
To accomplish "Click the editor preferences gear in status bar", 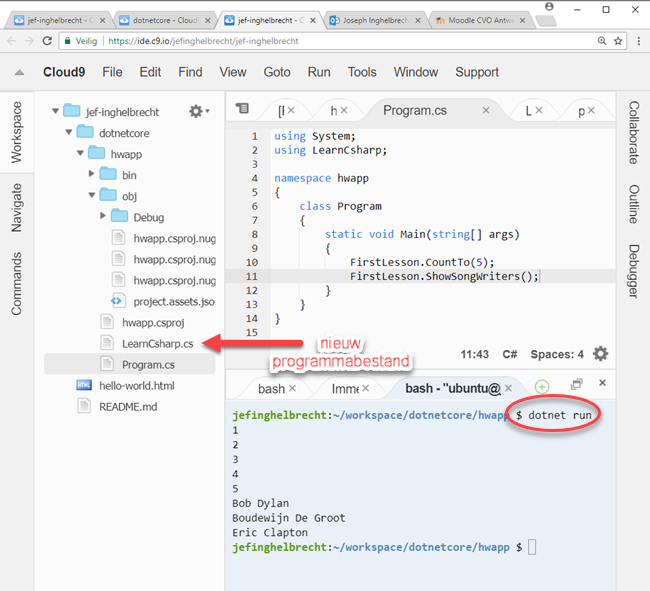I will 600,354.
